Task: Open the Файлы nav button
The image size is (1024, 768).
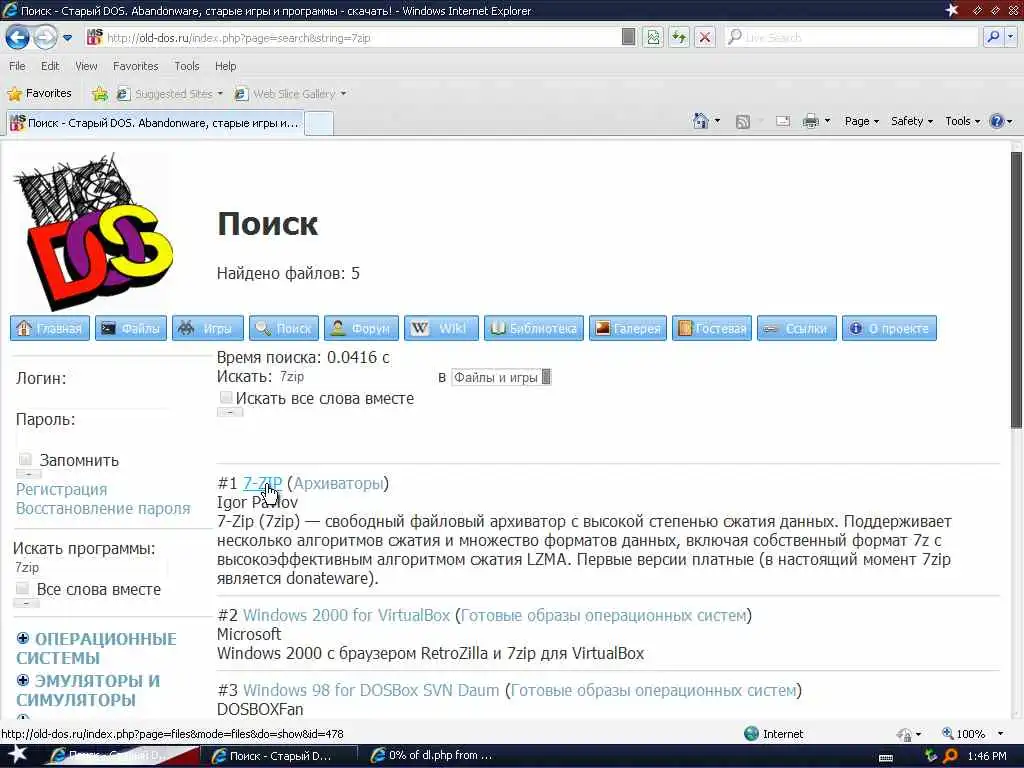Action: [x=131, y=328]
